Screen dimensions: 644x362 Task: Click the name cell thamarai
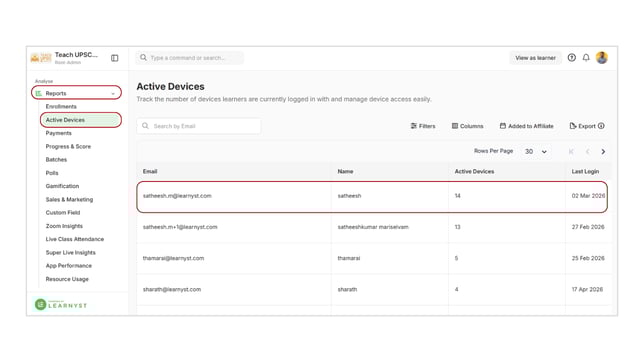(349, 258)
